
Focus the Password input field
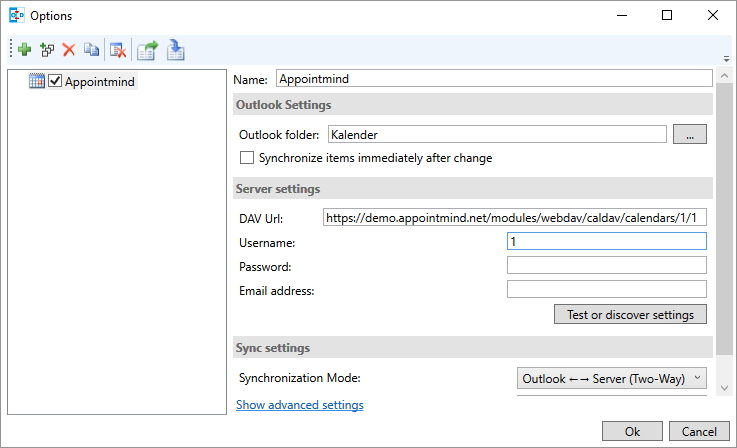(x=606, y=266)
